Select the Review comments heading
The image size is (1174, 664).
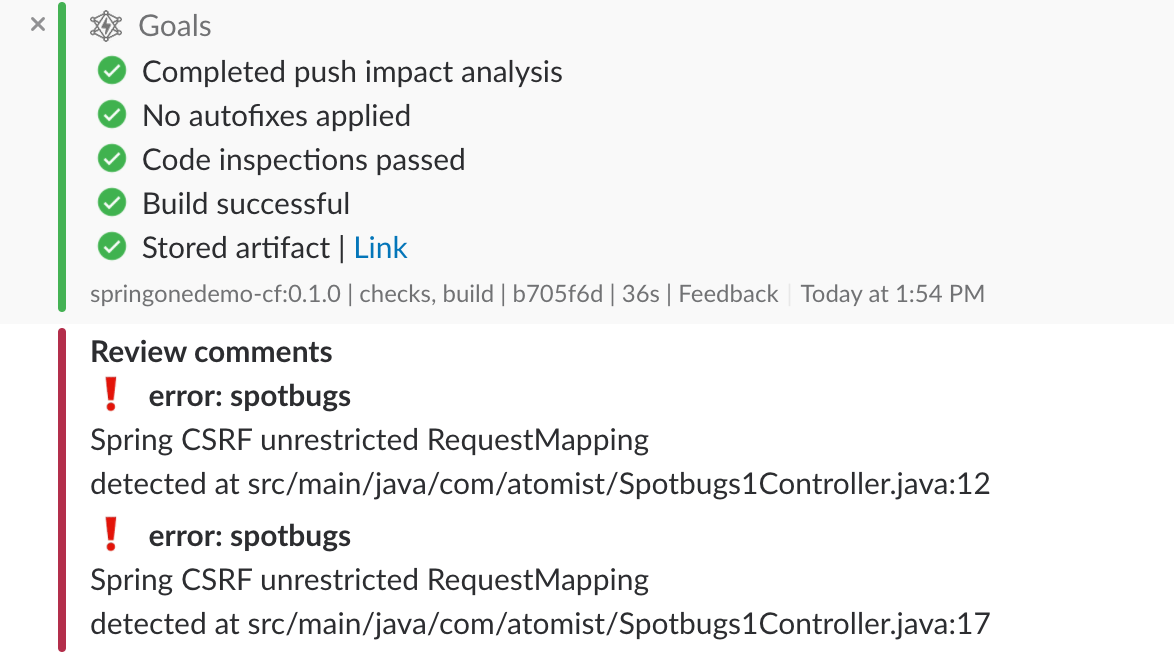[211, 352]
